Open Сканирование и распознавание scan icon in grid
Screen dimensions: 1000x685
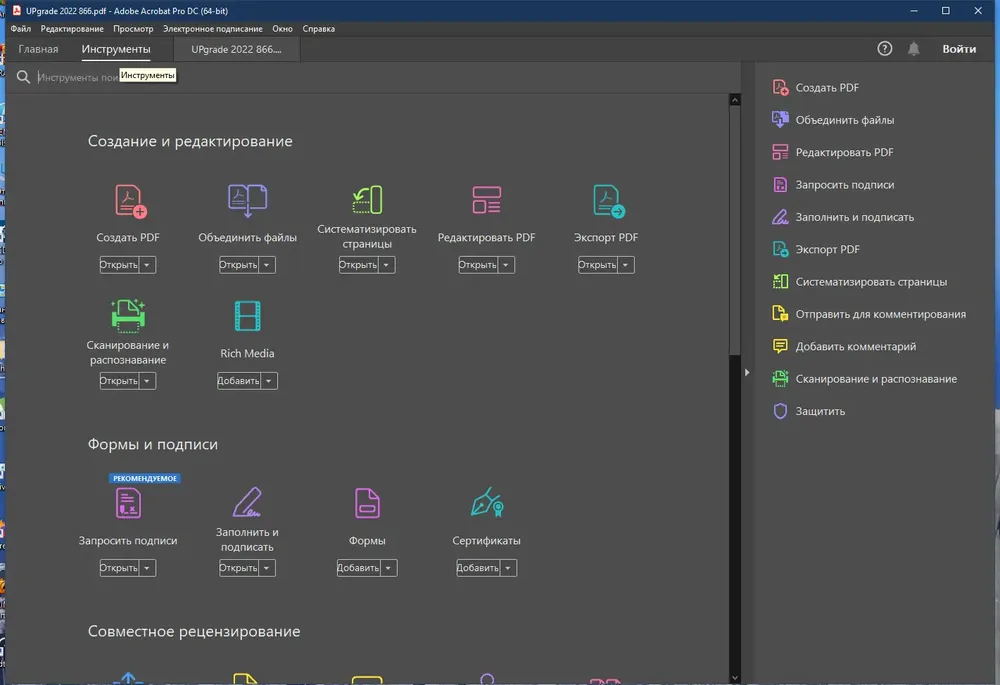tap(128, 316)
